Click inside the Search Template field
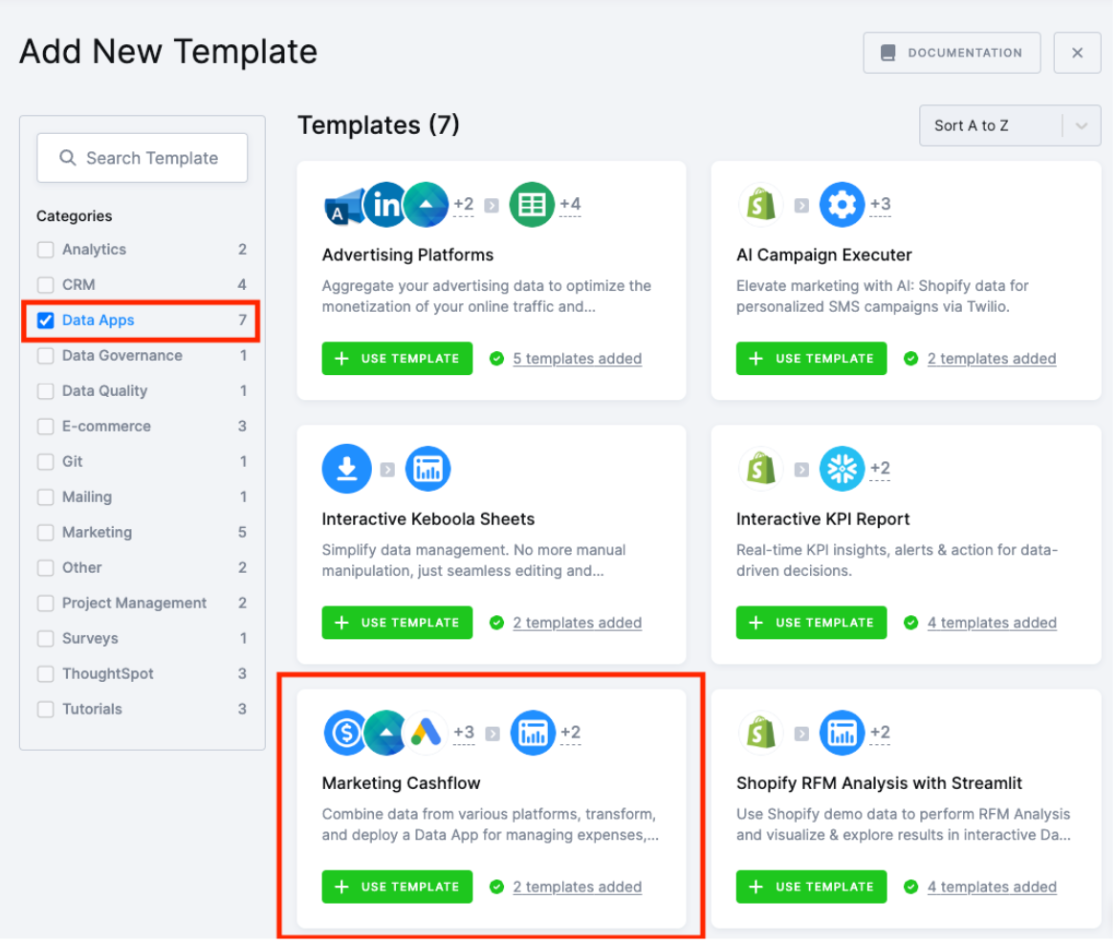Viewport: 1113px width, 940px height. pos(141,158)
